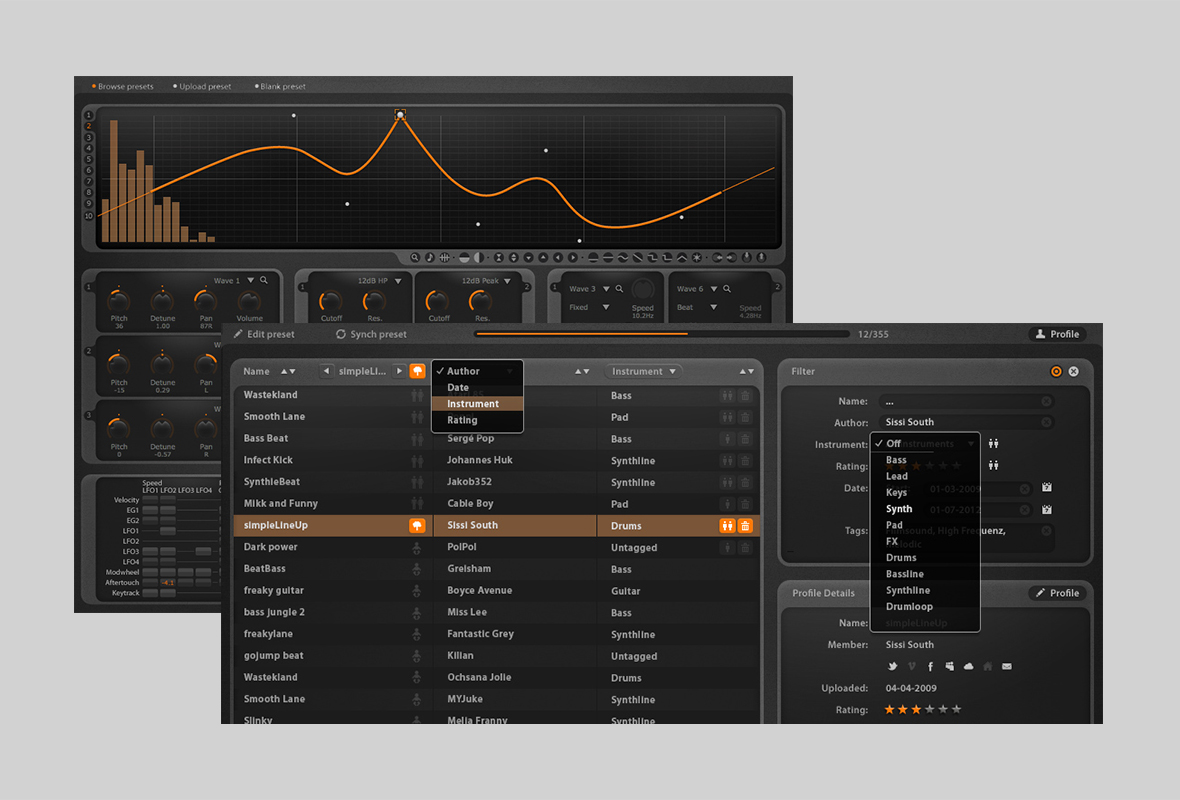This screenshot has height=800, width=1180.
Task: Click the right arrow icon in envelope toolbar
Action: click(x=573, y=257)
